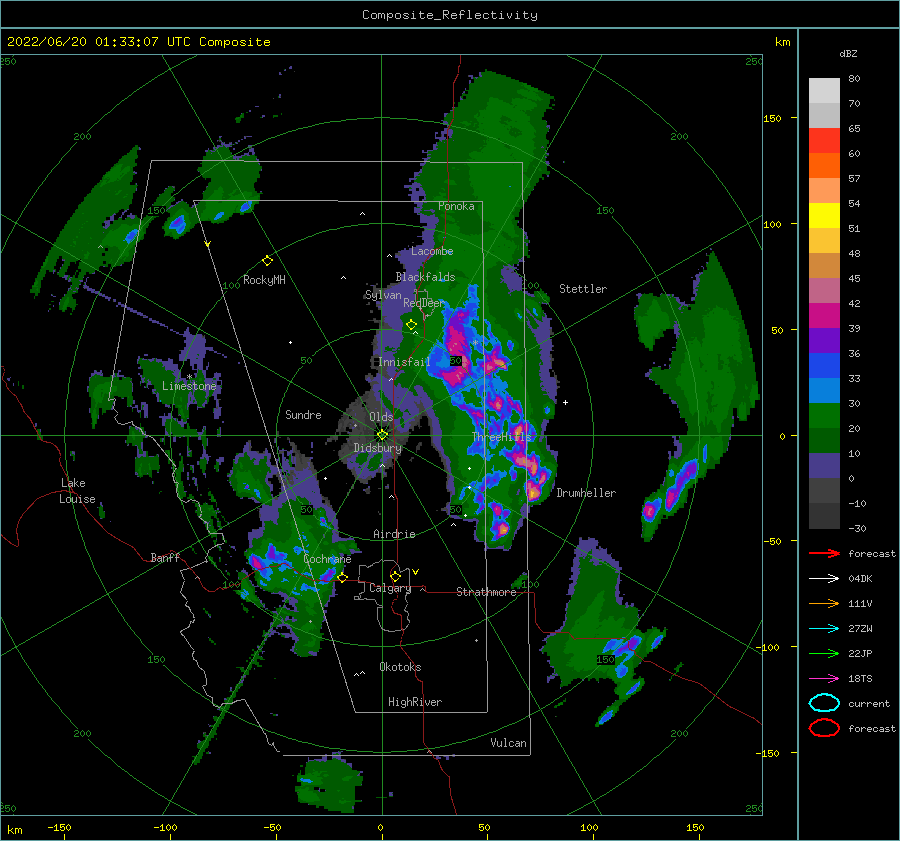Click the dBZ legend heading
The height and width of the screenshot is (841, 900).
(848, 53)
